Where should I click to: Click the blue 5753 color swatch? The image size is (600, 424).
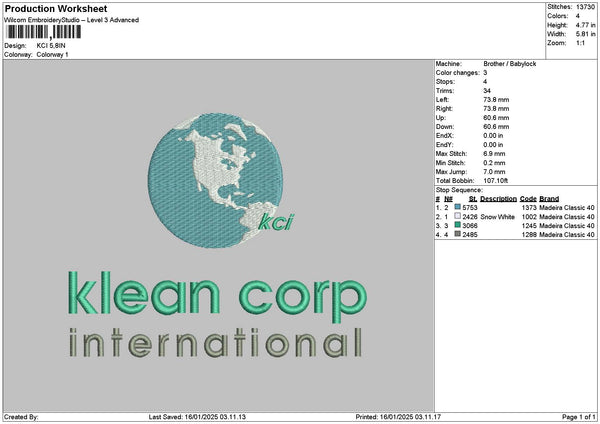coord(457,207)
